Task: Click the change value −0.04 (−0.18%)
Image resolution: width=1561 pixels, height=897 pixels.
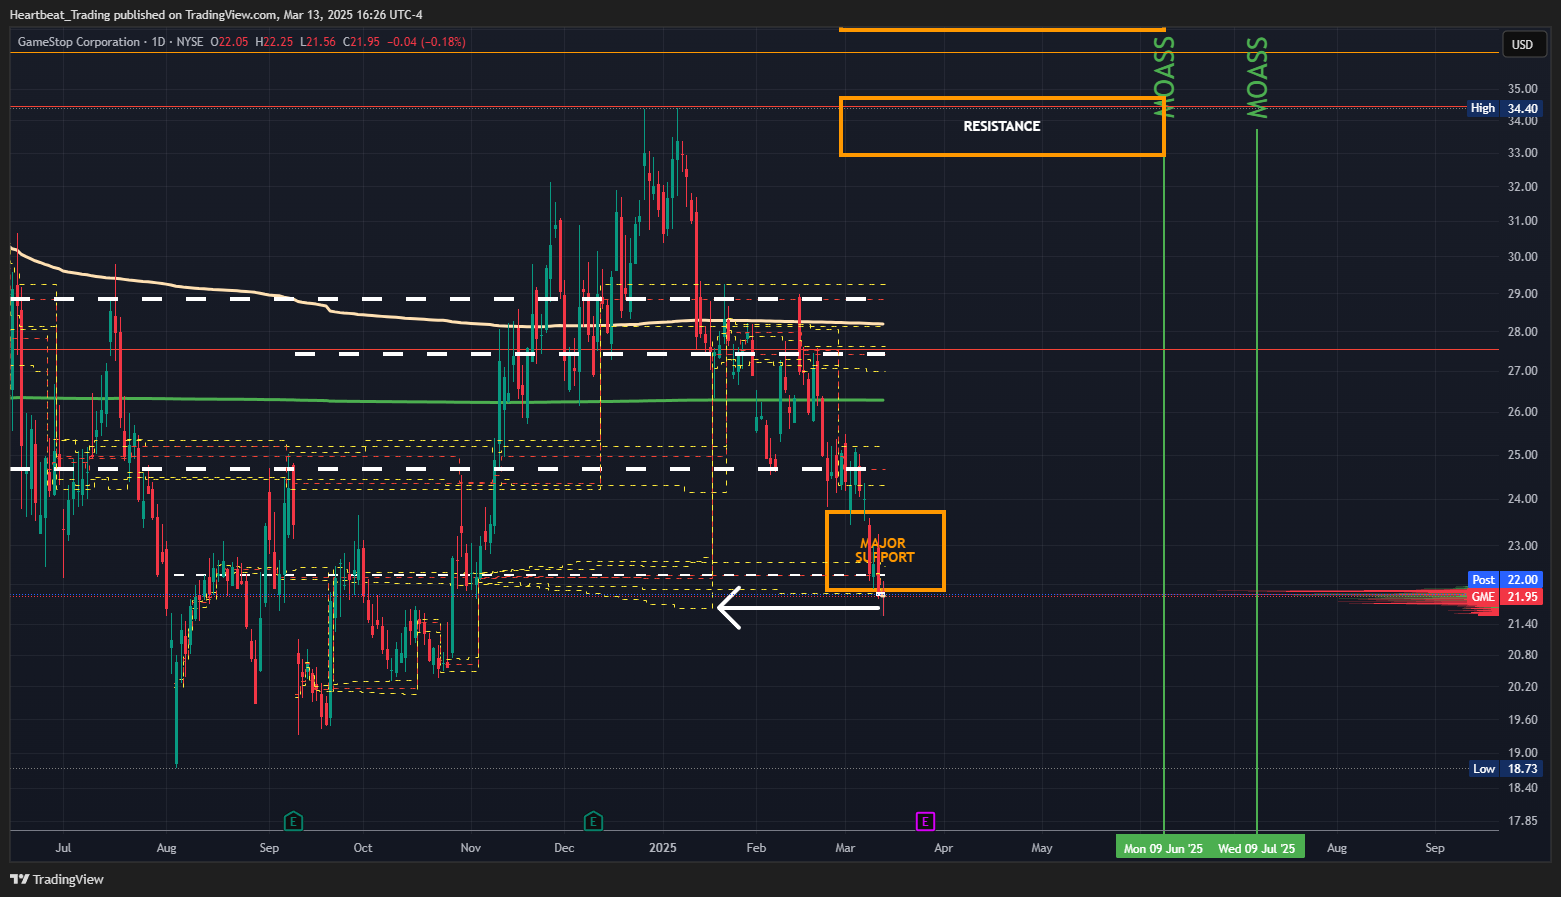Action: click(x=426, y=42)
